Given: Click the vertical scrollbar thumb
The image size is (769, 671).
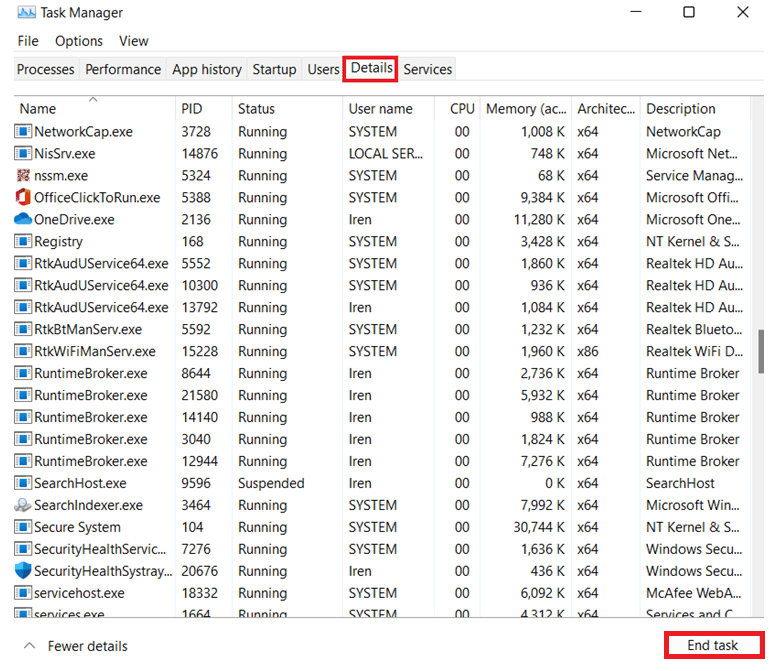Looking at the screenshot, I should point(760,350).
